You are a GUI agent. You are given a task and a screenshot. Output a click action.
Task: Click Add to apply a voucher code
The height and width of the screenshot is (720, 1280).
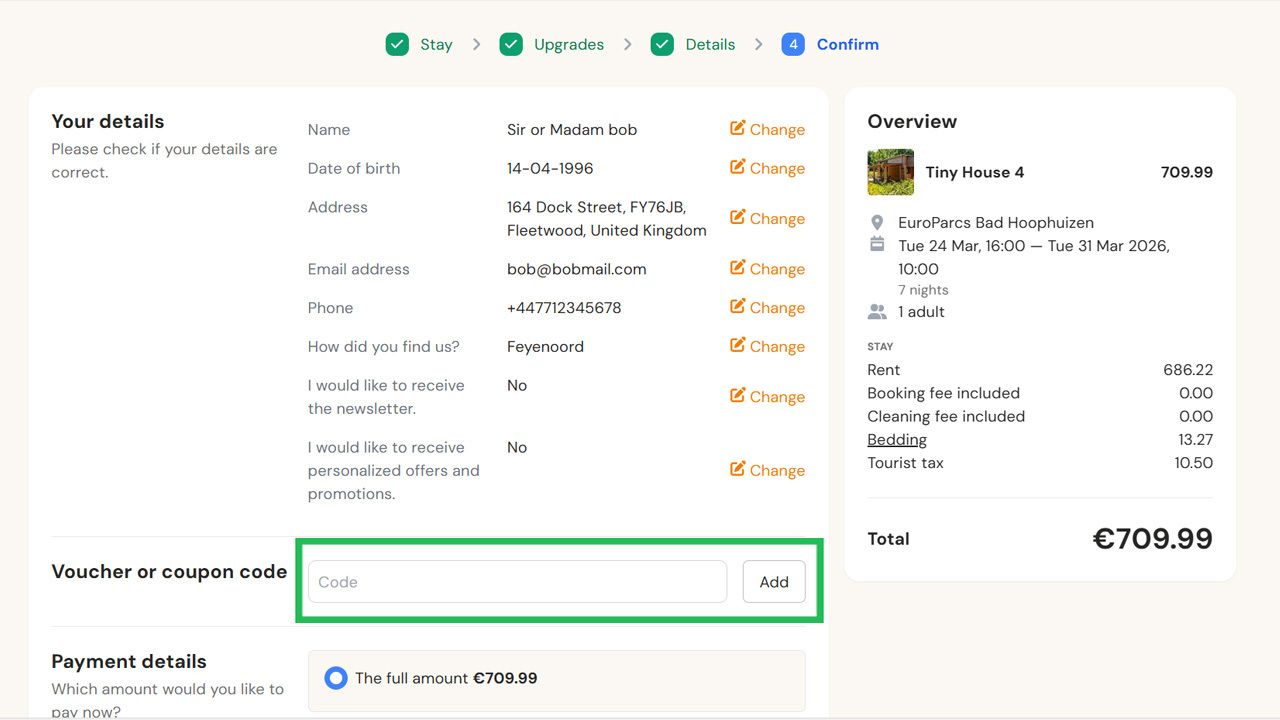(774, 581)
